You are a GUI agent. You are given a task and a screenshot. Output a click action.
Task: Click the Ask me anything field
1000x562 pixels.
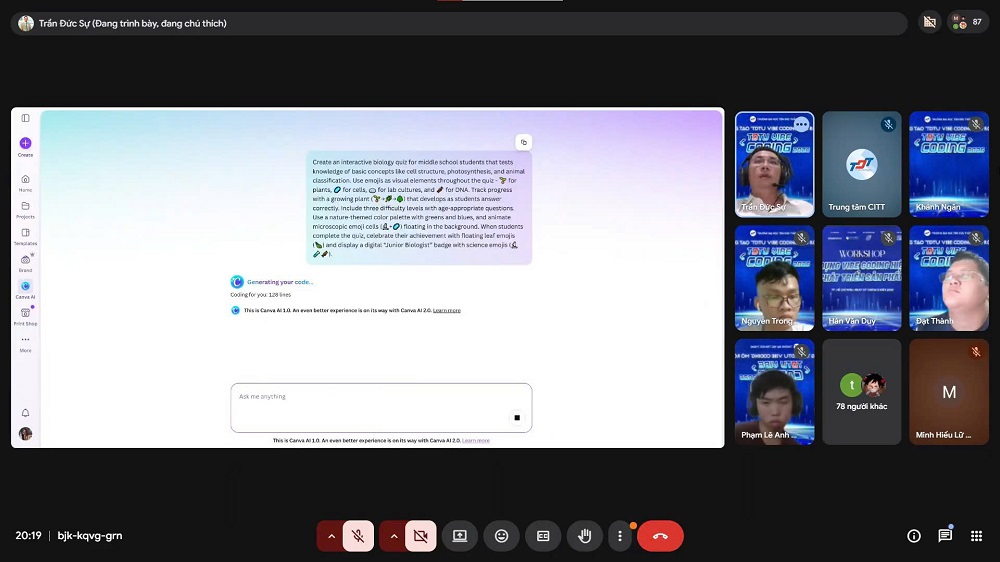click(x=381, y=408)
